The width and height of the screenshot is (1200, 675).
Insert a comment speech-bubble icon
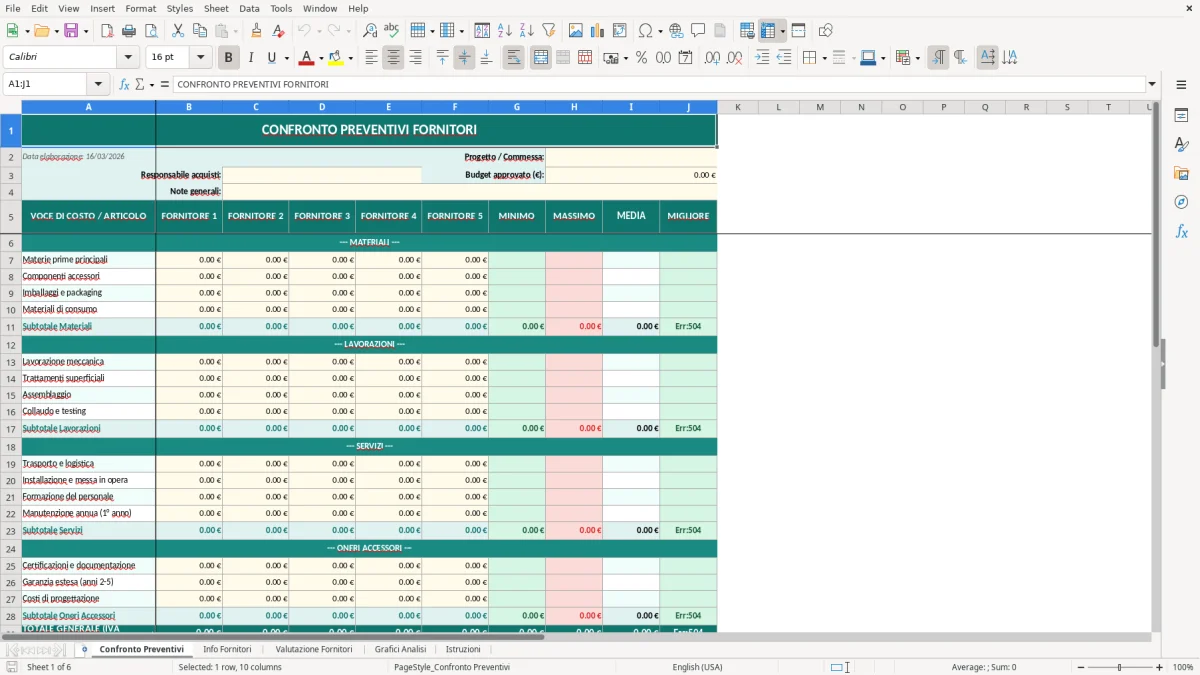tap(698, 31)
